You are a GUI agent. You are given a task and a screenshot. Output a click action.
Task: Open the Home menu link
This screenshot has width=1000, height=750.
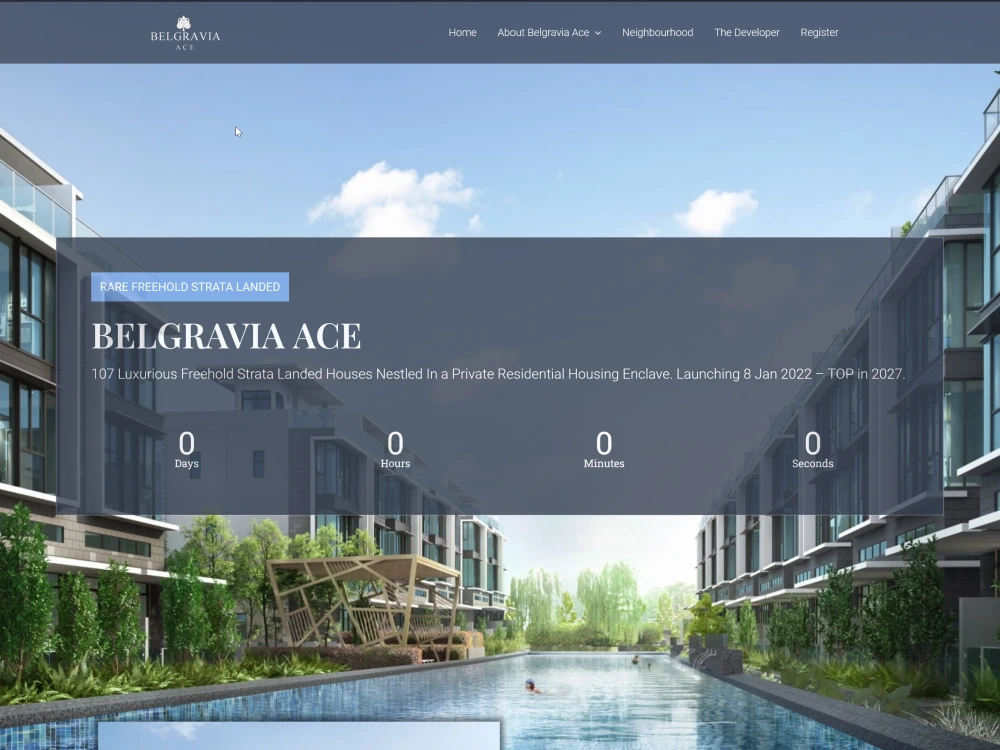[x=462, y=33]
